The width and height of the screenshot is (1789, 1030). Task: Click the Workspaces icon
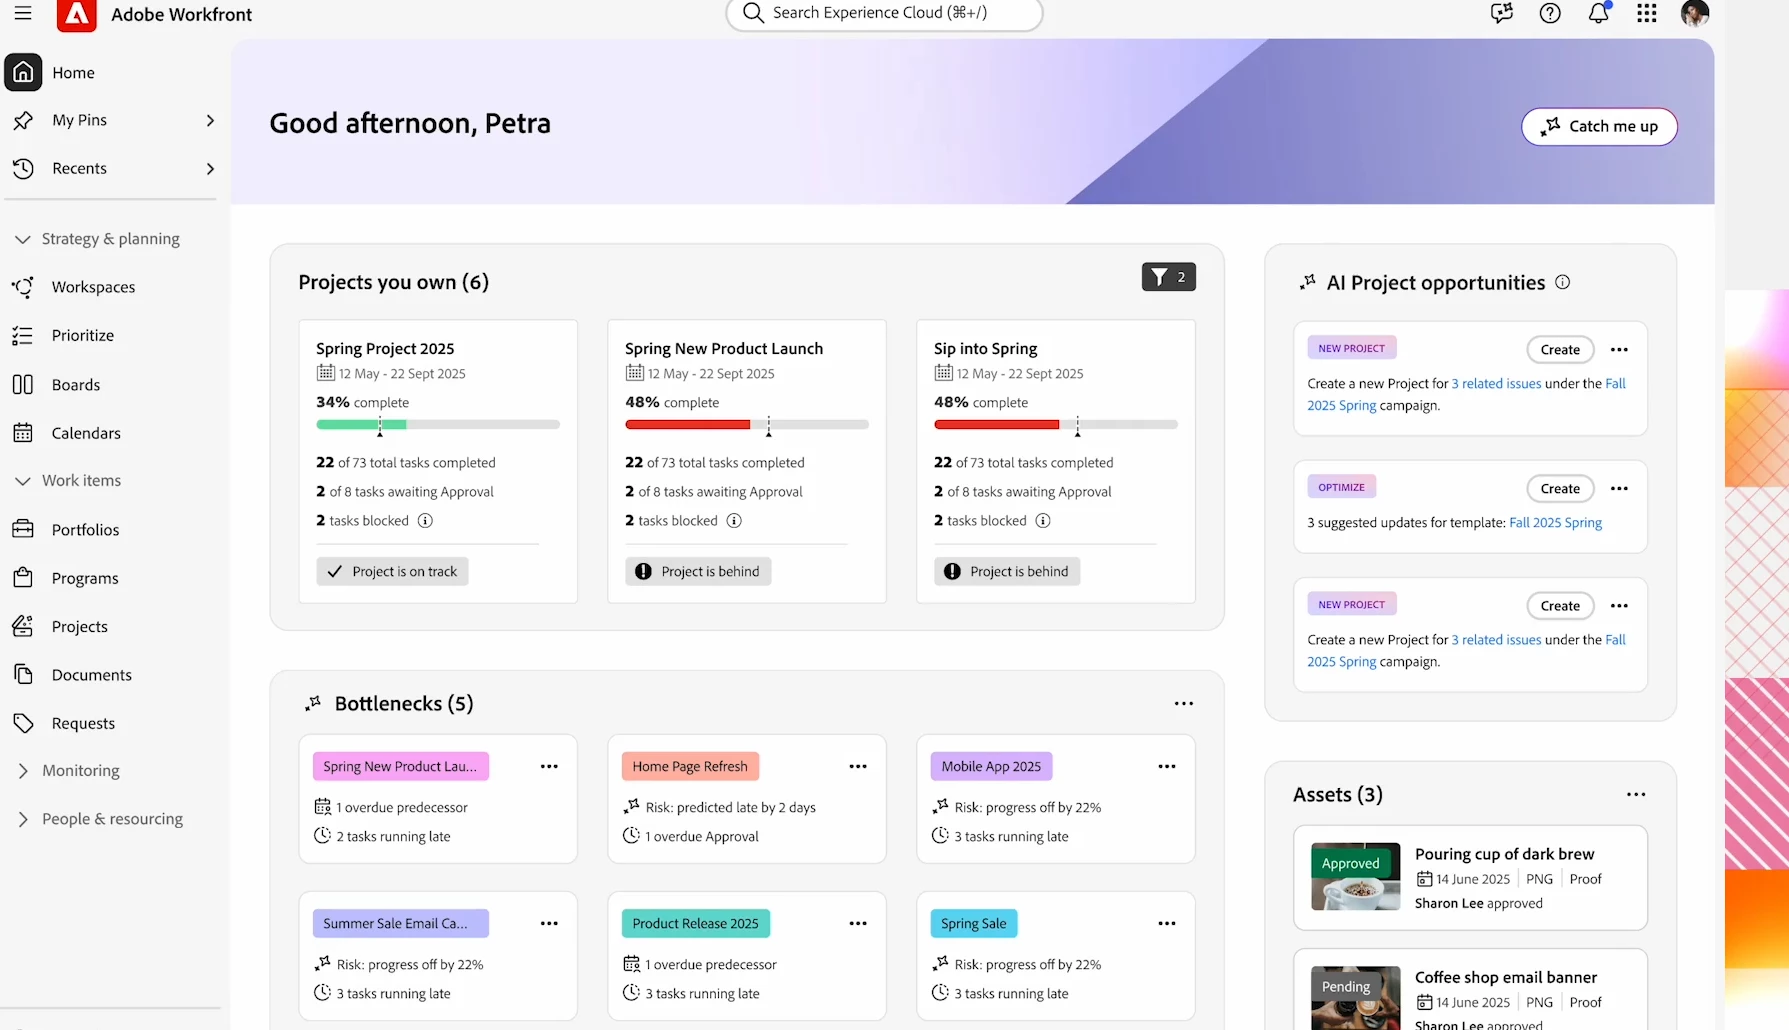pyautogui.click(x=23, y=287)
